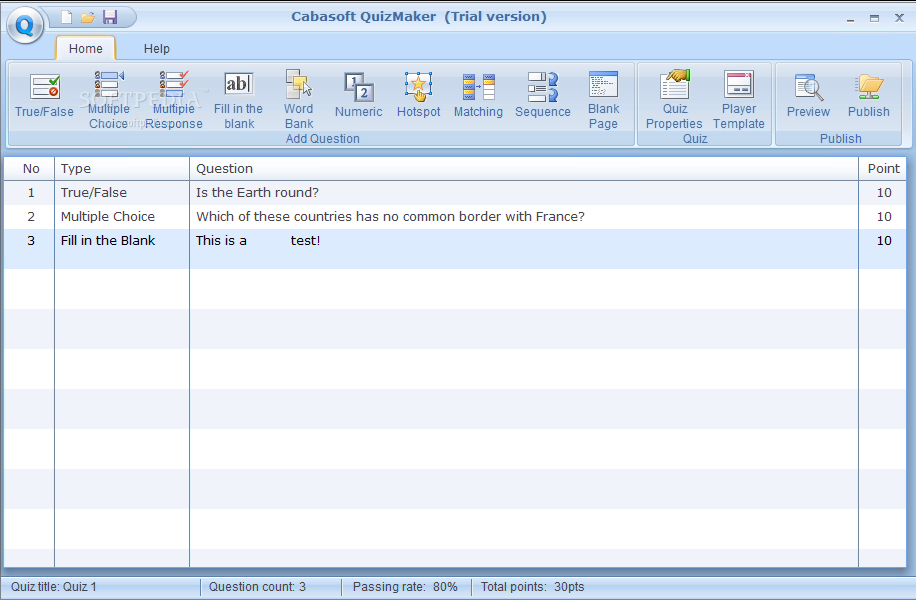The image size is (916, 600).
Task: Select the 'Is the Earth round?' question row
Action: coord(257,192)
